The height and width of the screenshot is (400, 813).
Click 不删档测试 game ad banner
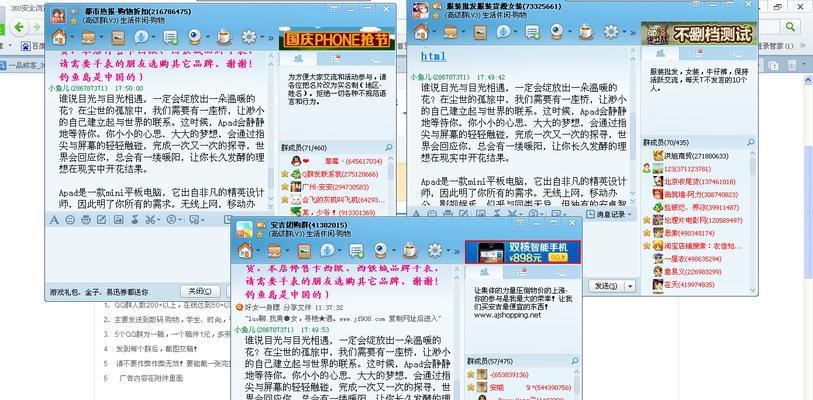click(698, 33)
